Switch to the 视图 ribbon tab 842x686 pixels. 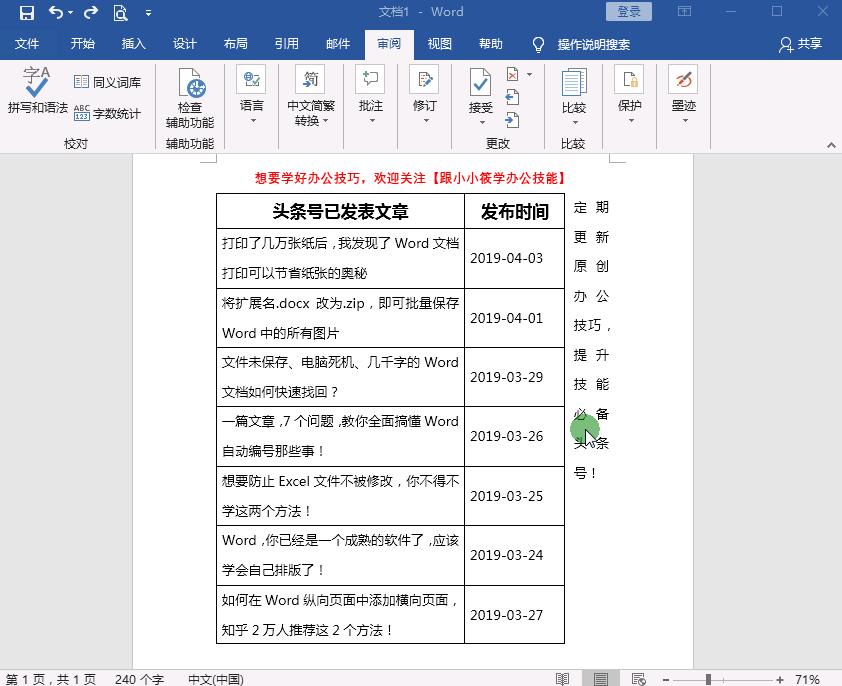[x=438, y=43]
